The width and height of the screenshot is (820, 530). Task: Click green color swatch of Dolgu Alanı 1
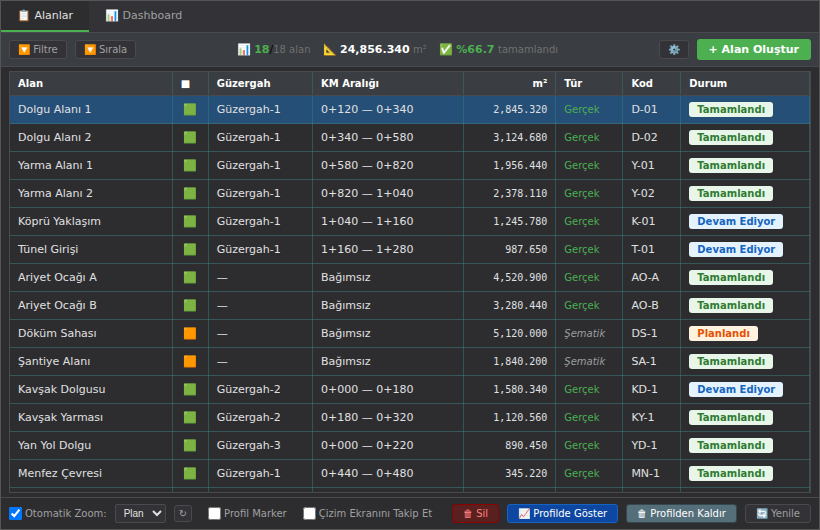click(190, 109)
